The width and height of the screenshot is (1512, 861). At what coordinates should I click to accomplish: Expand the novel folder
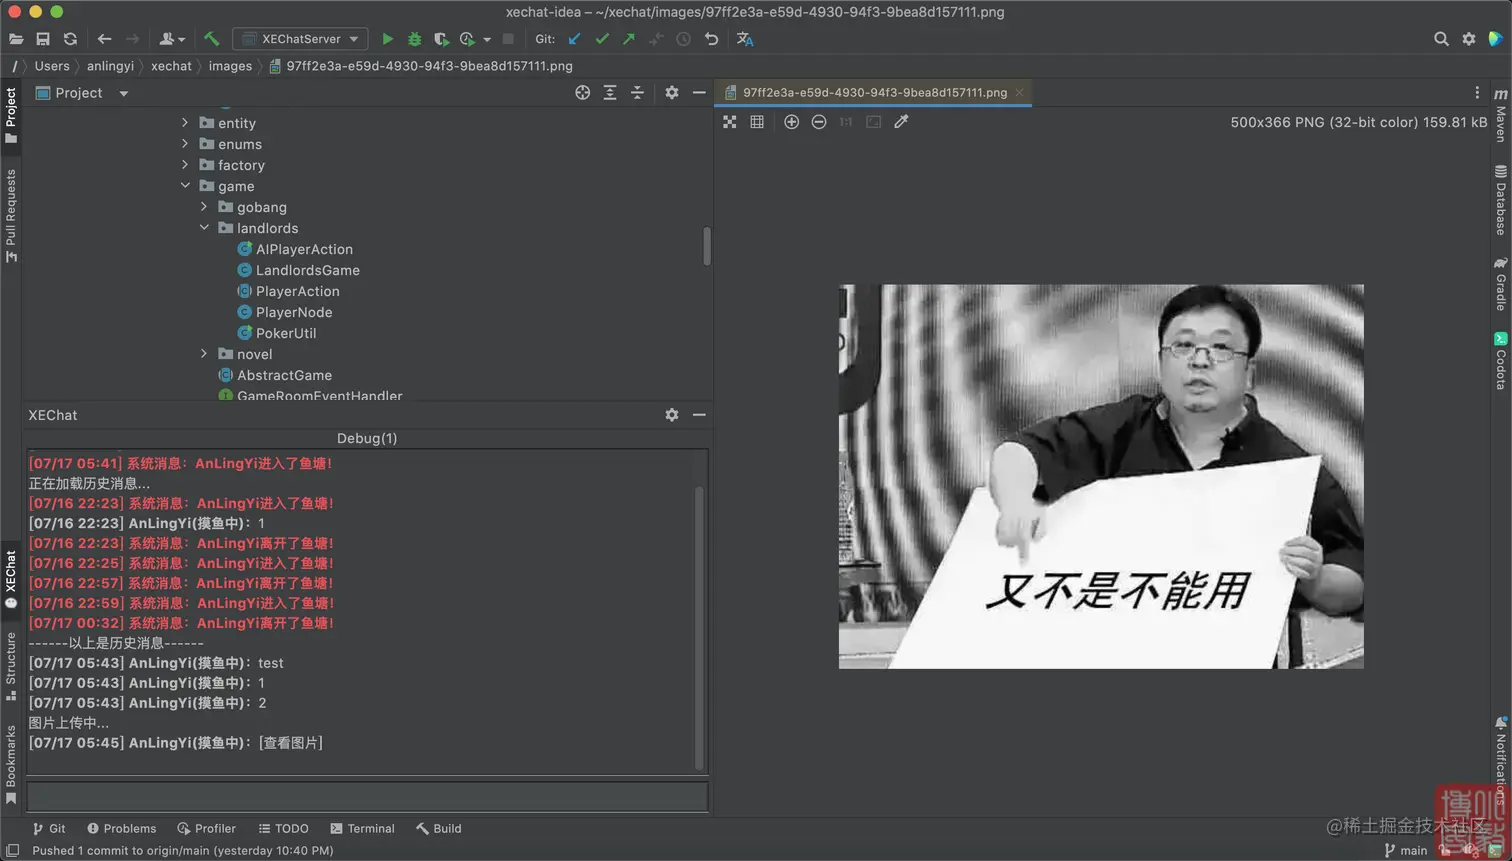pyautogui.click(x=204, y=354)
